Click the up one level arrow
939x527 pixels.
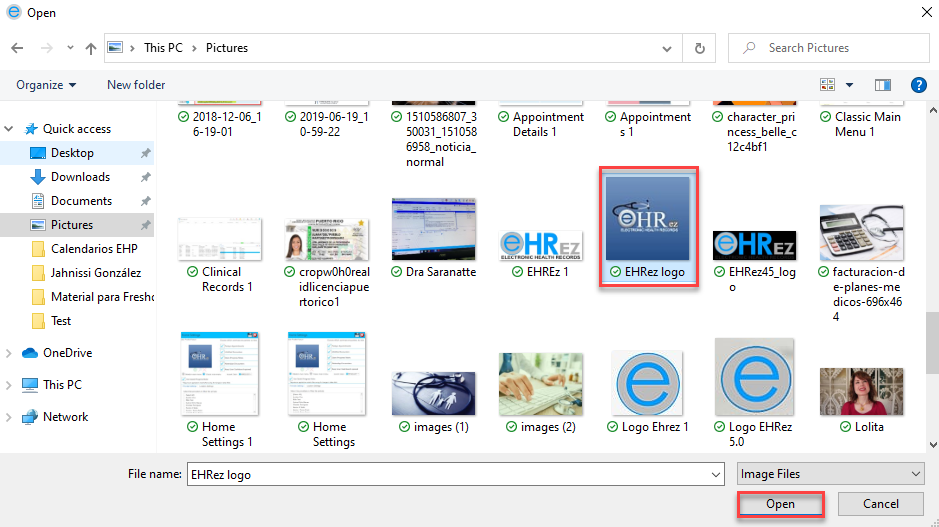point(90,49)
